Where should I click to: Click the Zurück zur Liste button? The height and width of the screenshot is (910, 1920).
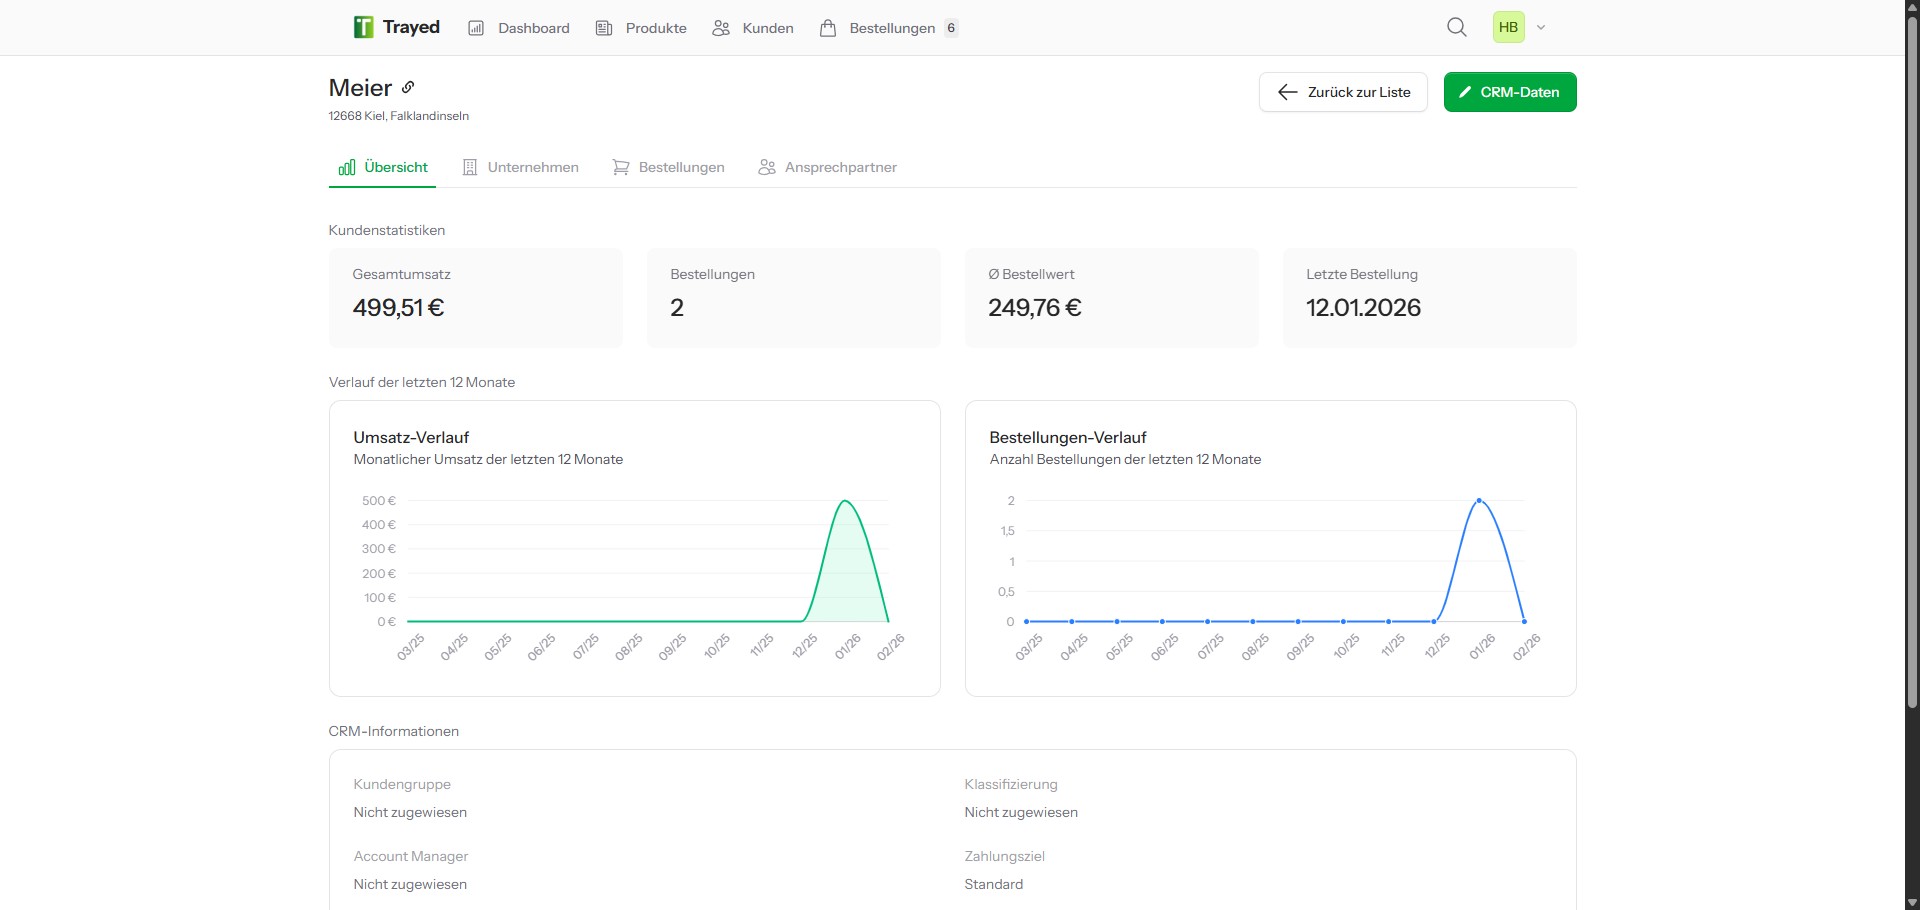coord(1342,91)
